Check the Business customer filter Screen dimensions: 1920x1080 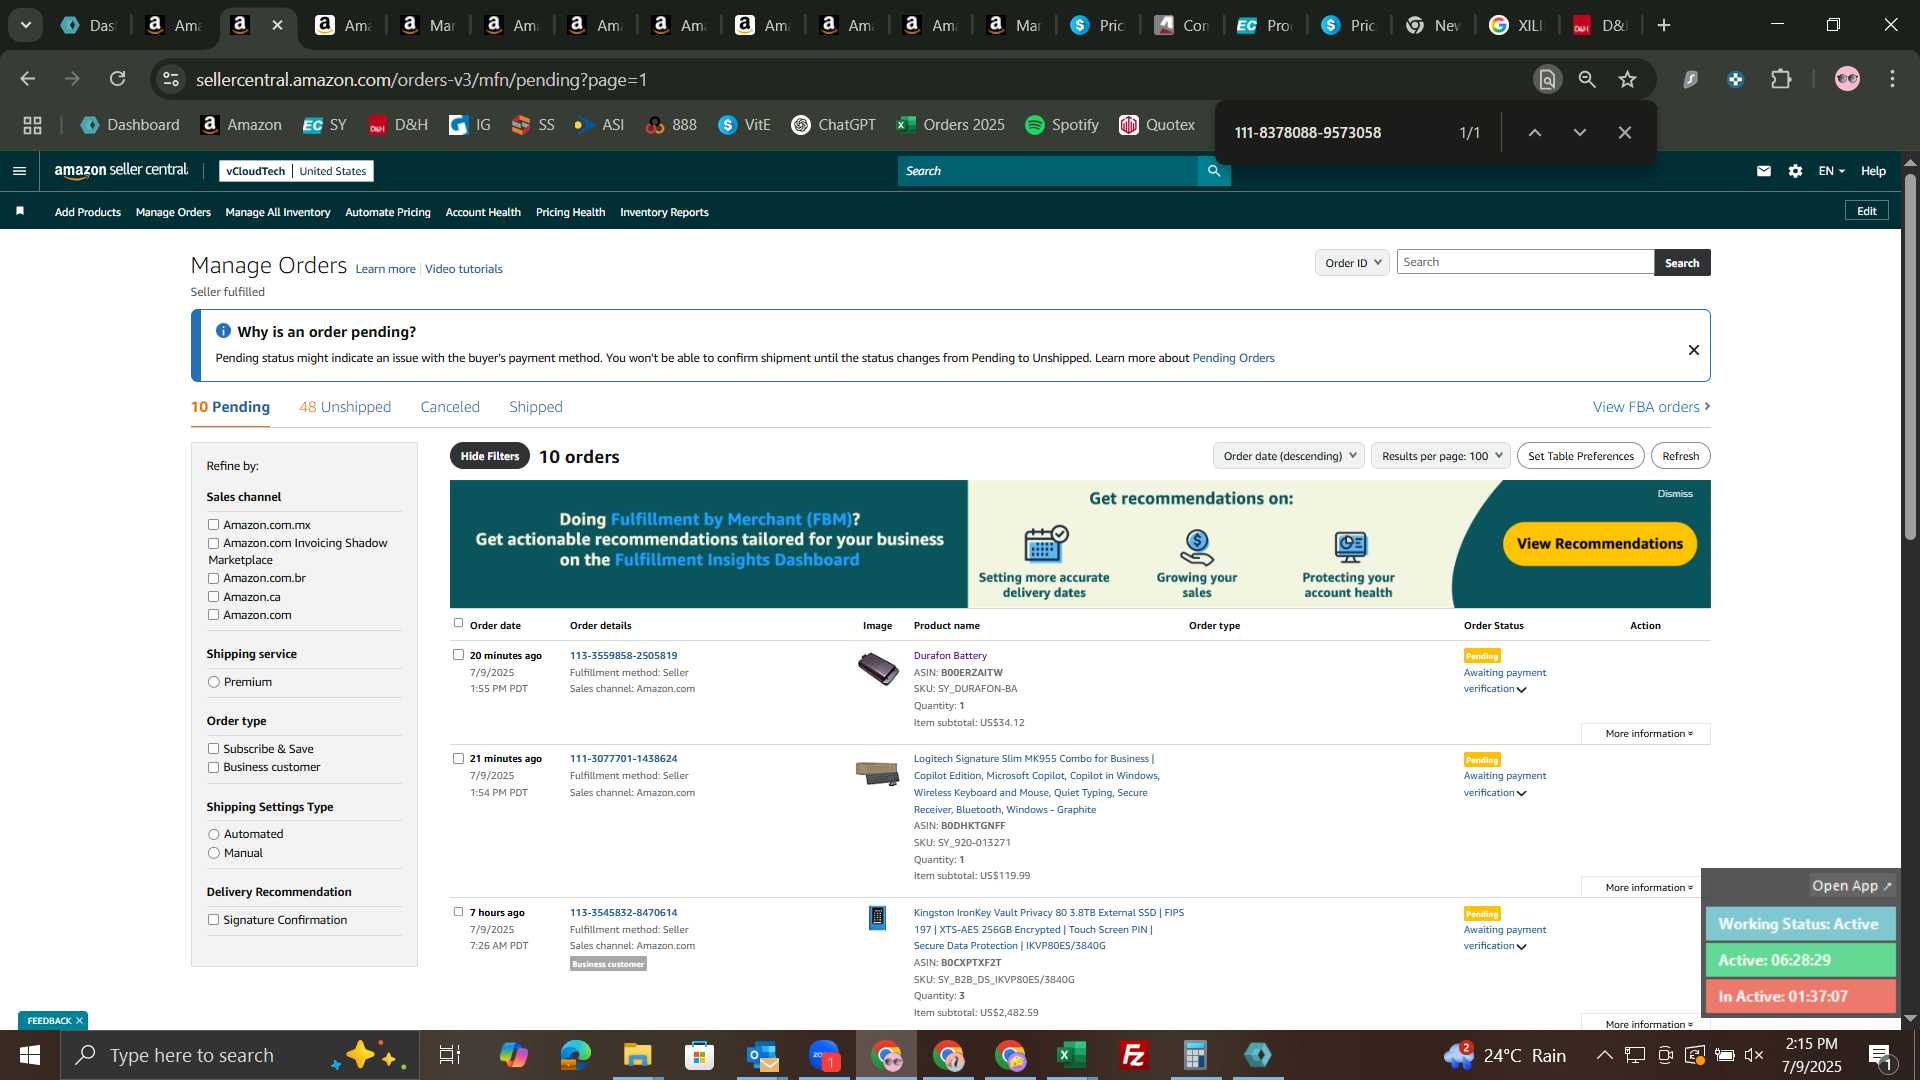(213, 768)
